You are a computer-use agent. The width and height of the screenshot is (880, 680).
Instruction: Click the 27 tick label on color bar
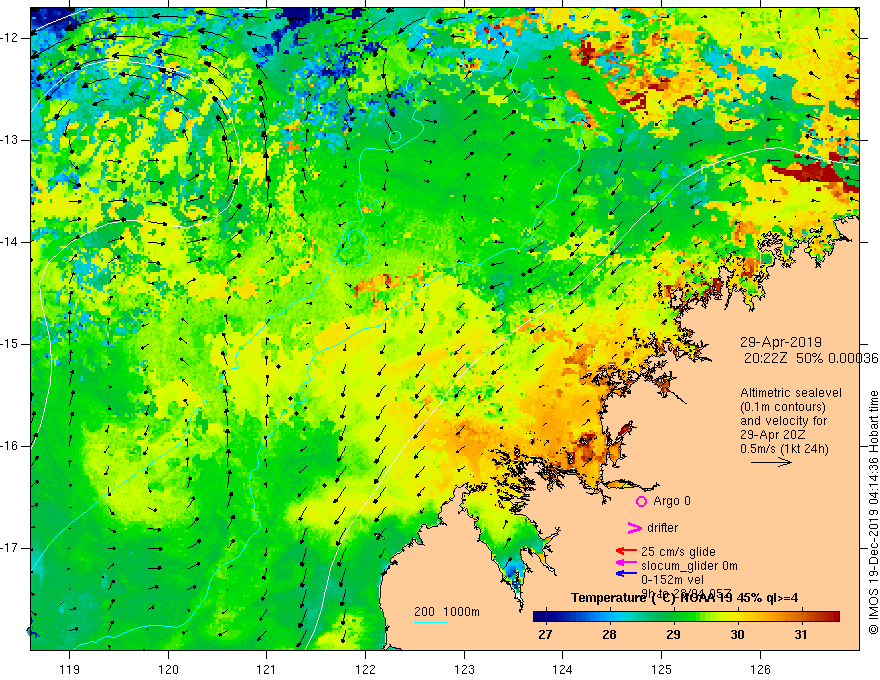[545, 635]
